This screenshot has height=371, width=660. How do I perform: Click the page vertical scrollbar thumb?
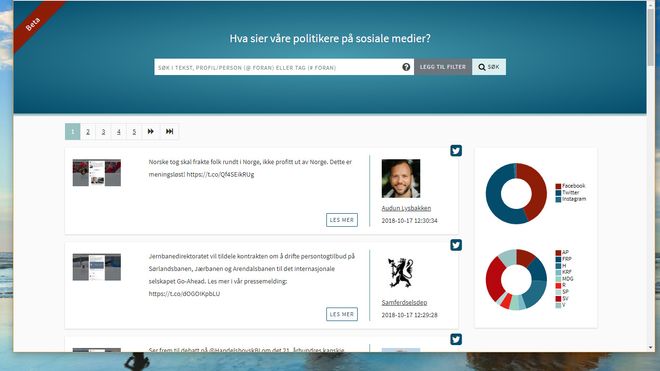coord(651,38)
